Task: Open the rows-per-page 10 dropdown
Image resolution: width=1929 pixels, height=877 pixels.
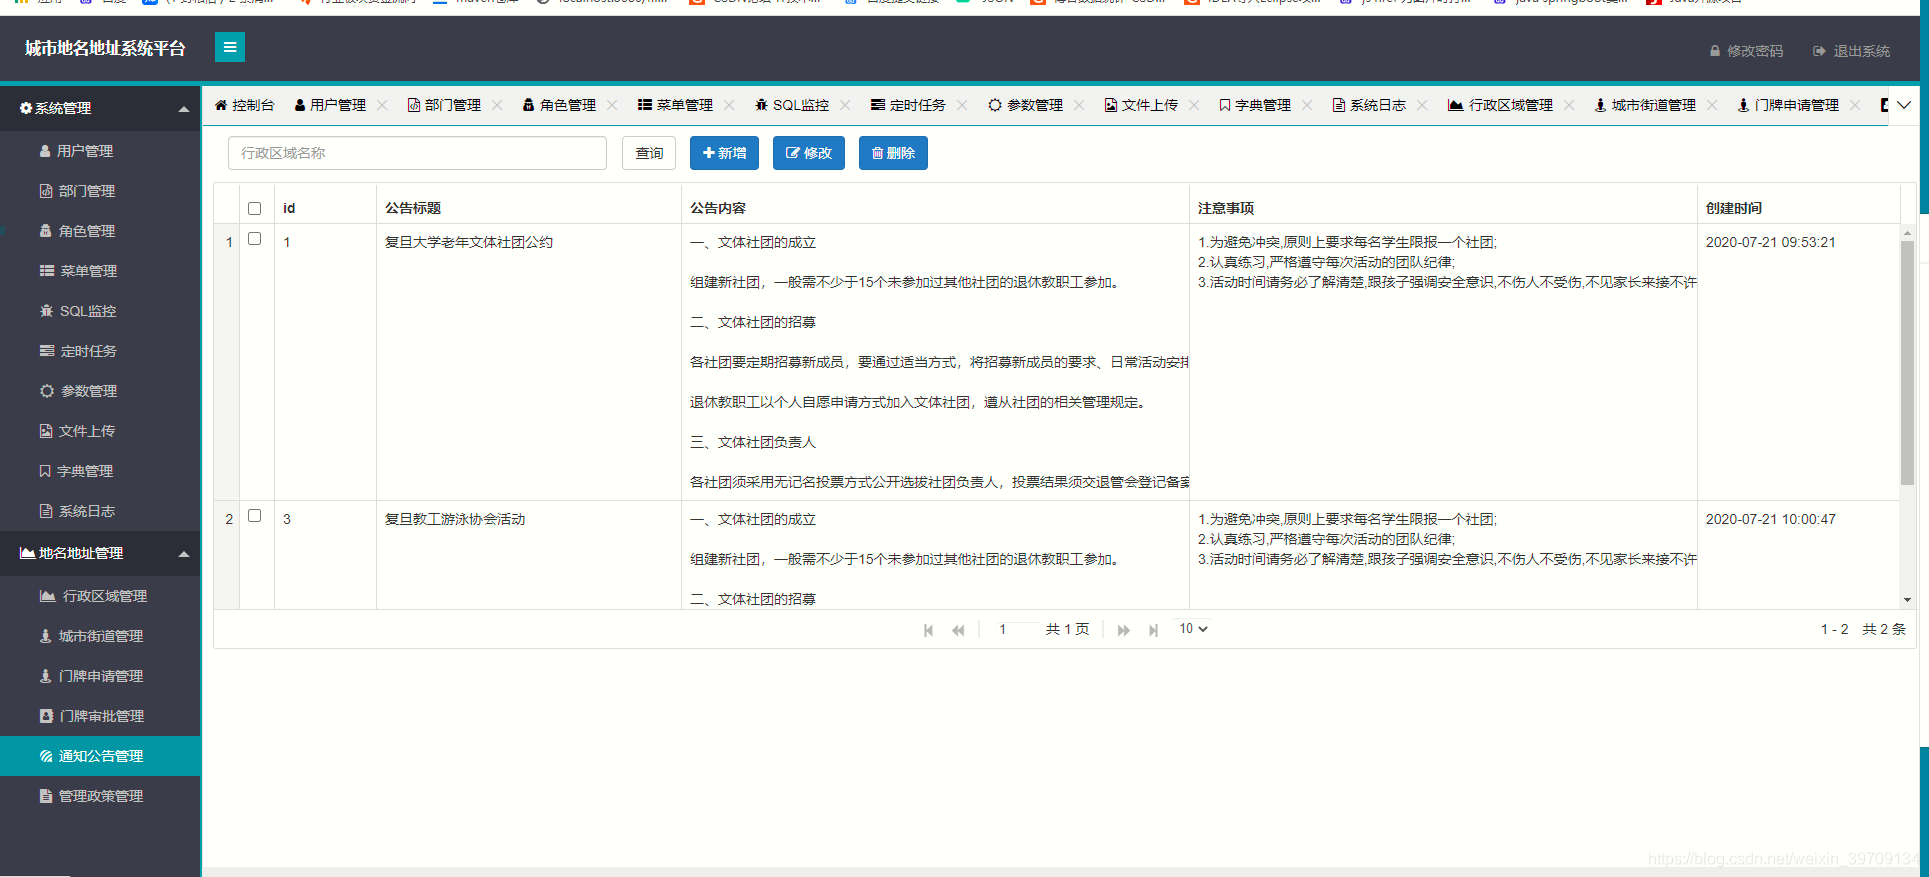Action: click(1193, 629)
